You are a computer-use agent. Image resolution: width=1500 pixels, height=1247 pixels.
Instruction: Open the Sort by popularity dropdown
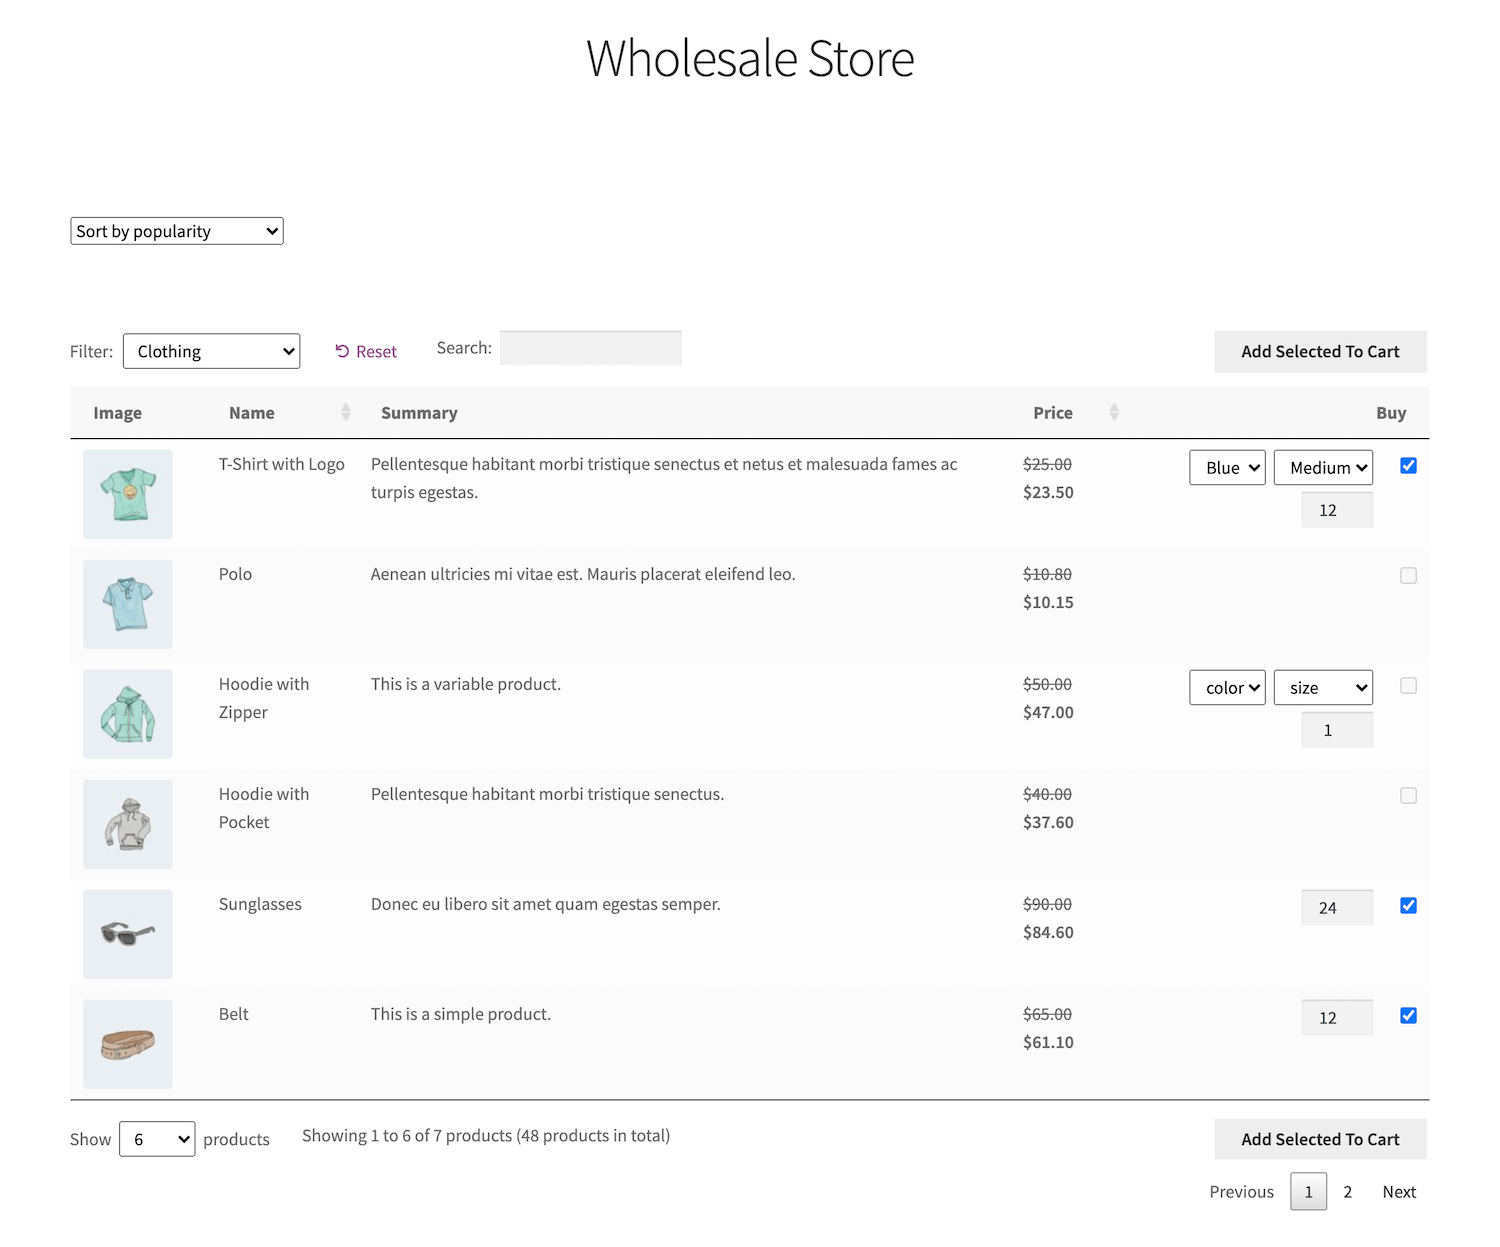(x=177, y=231)
